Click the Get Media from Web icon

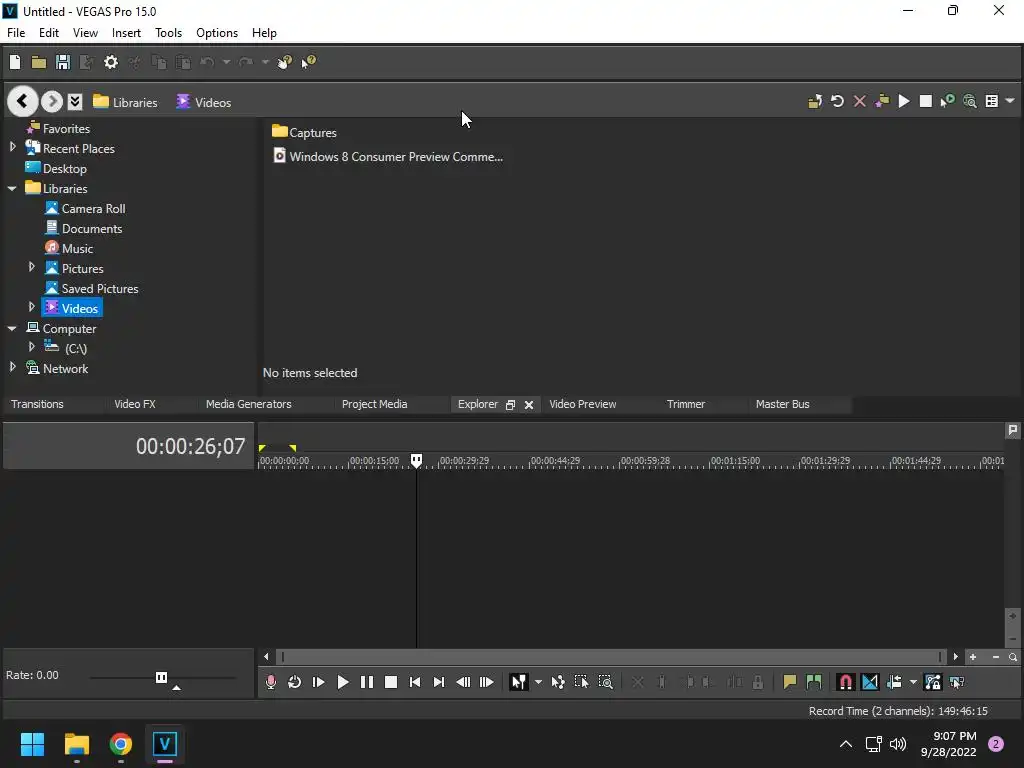[970, 101]
